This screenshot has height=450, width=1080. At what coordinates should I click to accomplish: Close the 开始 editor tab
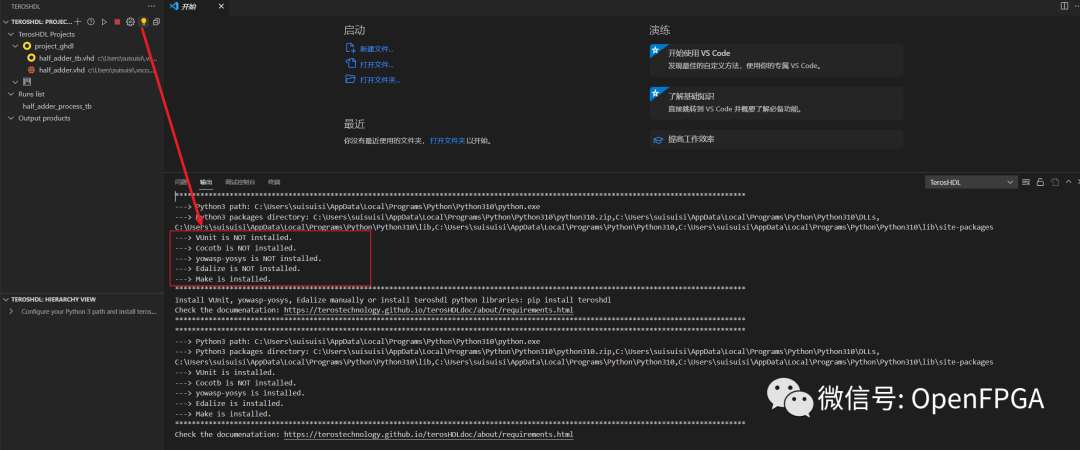(220, 6)
